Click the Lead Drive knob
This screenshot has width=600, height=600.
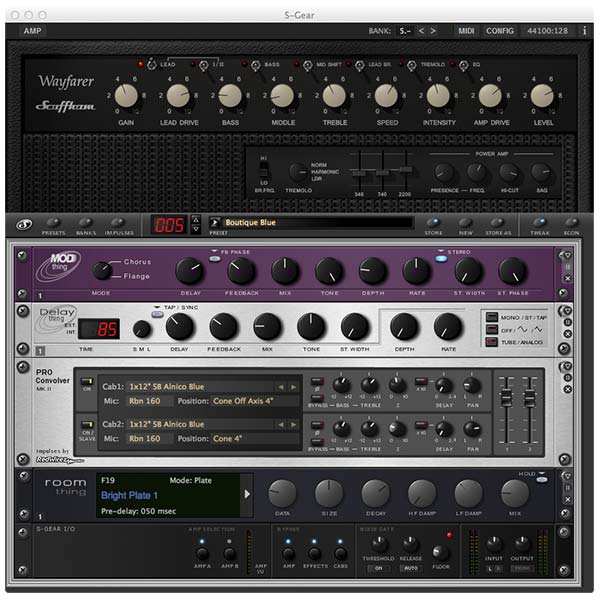point(178,96)
